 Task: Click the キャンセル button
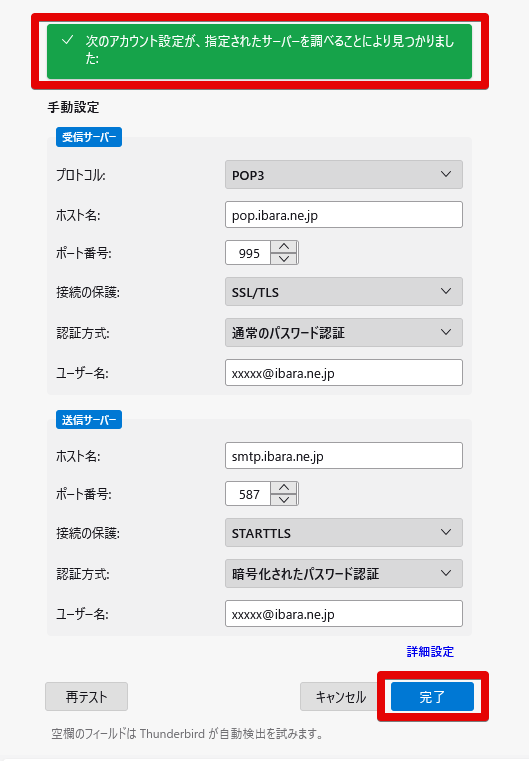pos(341,697)
